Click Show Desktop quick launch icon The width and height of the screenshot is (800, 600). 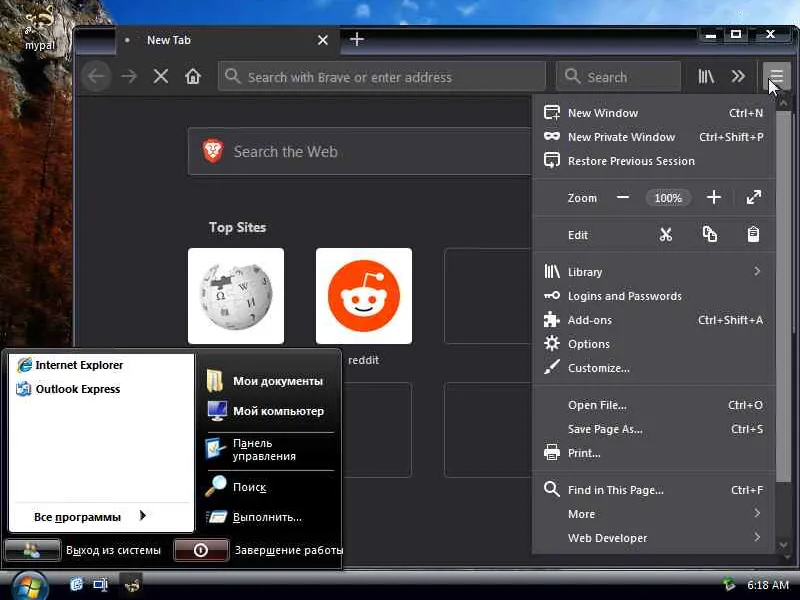click(101, 584)
